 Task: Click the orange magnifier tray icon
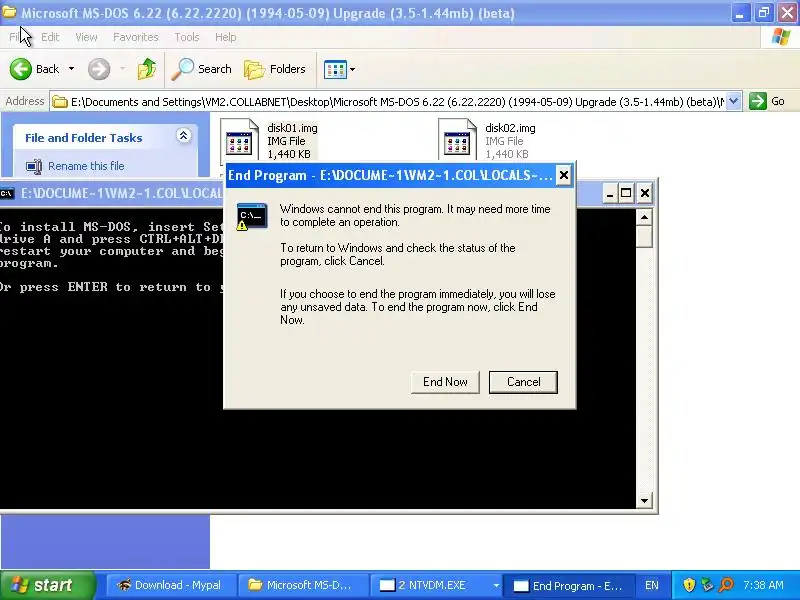tap(726, 585)
